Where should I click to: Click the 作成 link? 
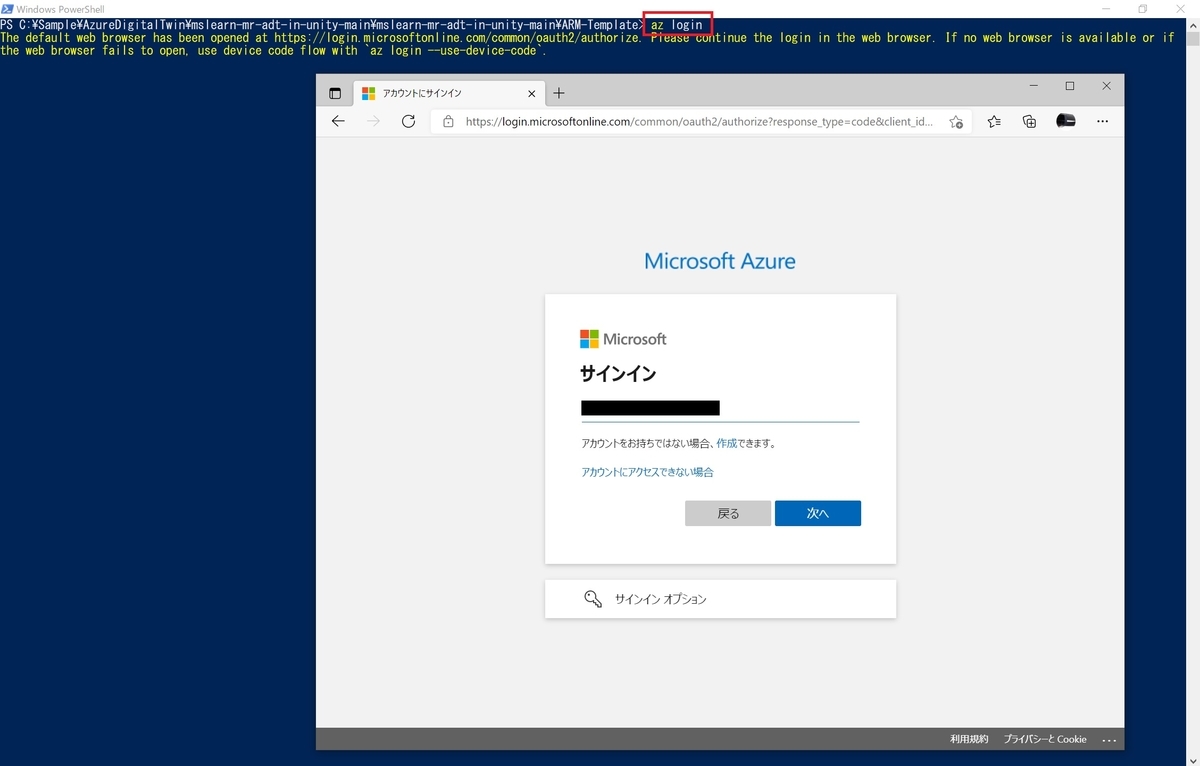[x=727, y=443]
